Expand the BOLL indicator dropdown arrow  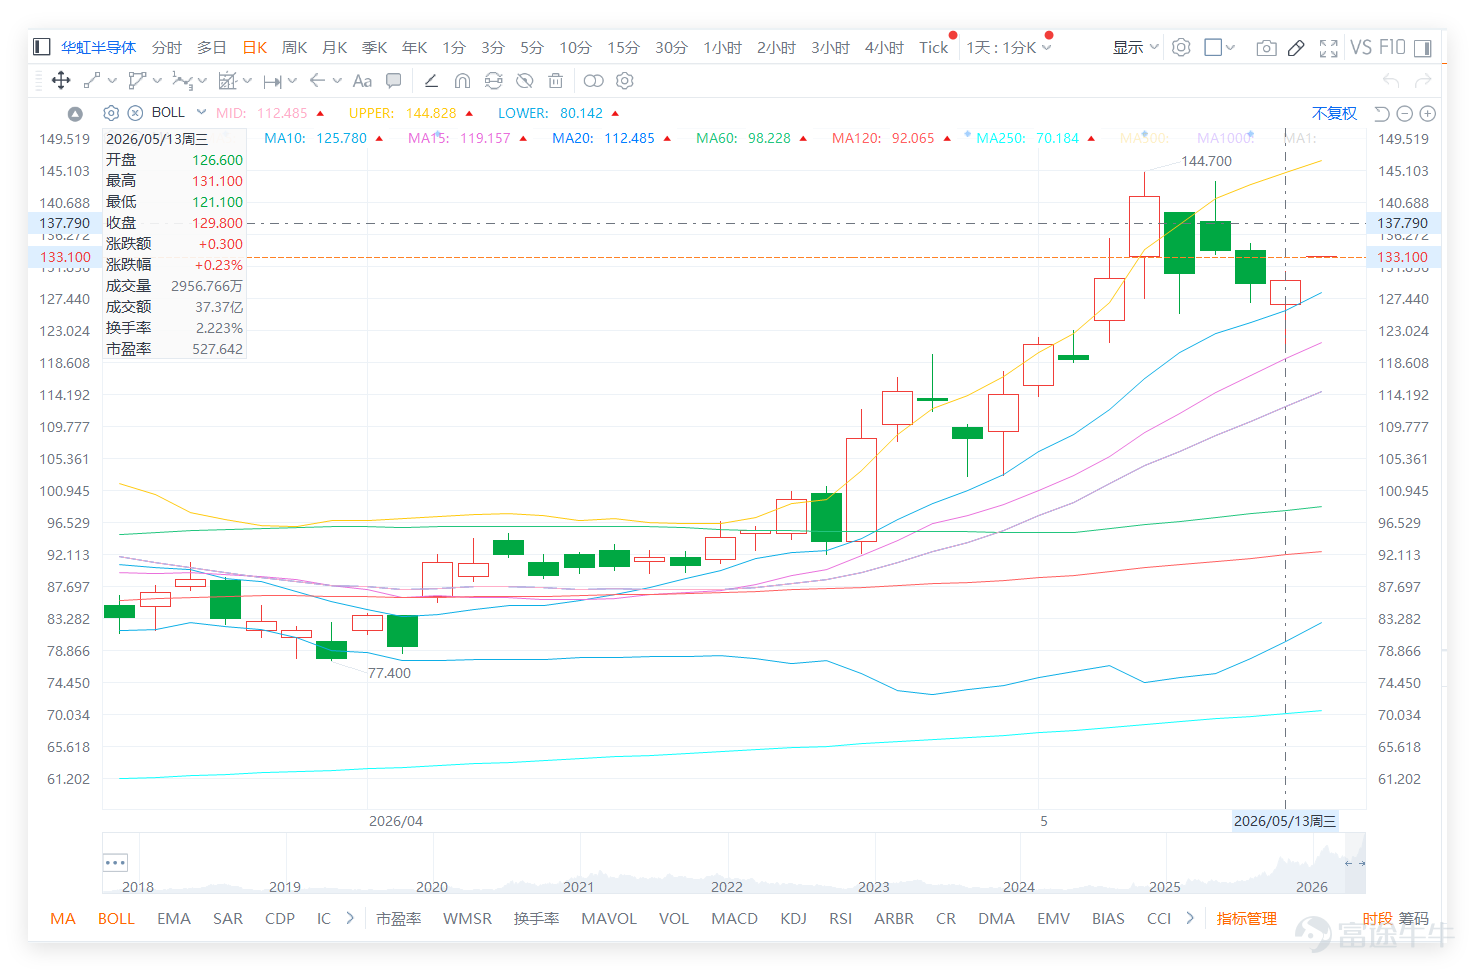(x=201, y=112)
